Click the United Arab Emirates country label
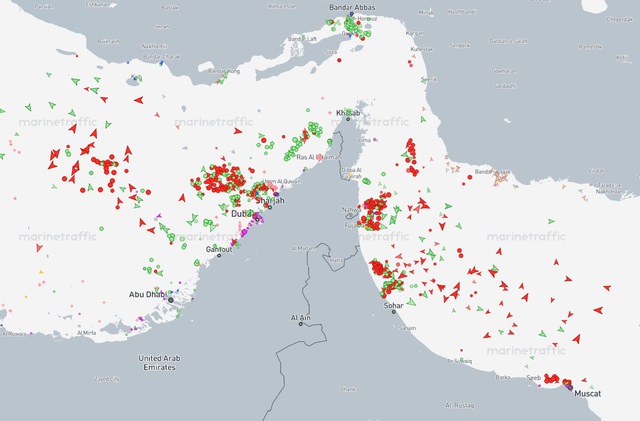This screenshot has width=640, height=421. tap(165, 361)
